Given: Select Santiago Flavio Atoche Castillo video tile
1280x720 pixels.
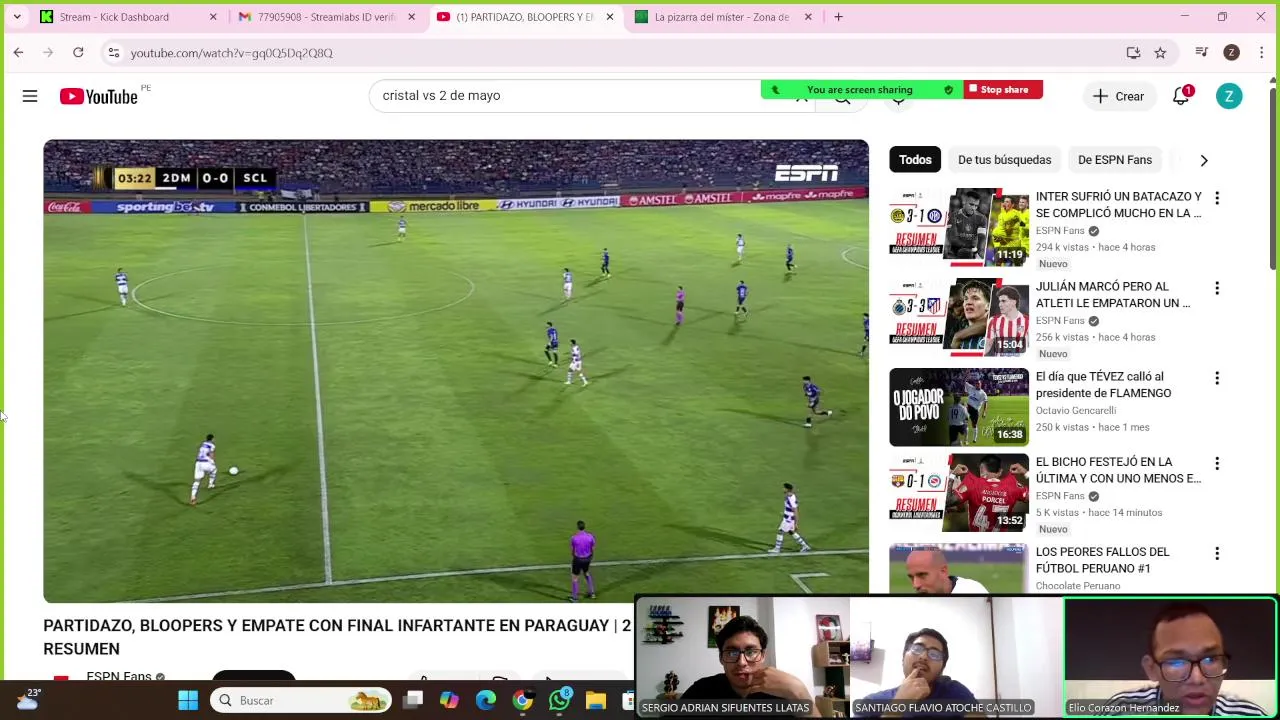Looking at the screenshot, I should point(955,657).
